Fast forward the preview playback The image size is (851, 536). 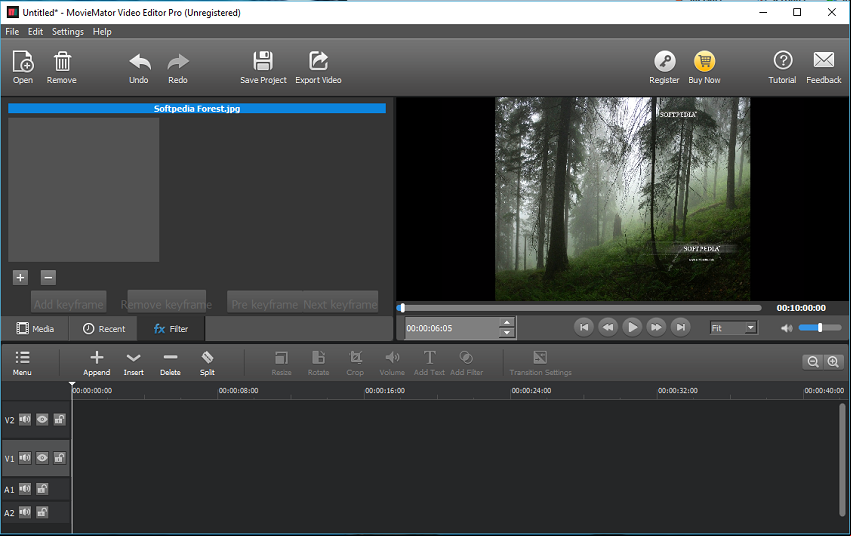pyautogui.click(x=656, y=327)
